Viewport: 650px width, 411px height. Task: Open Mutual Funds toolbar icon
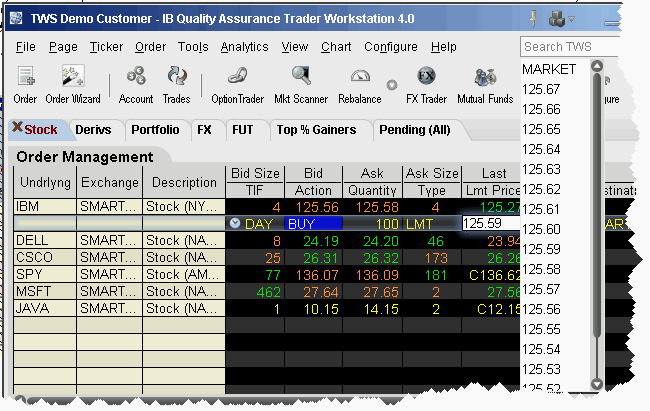coord(485,85)
